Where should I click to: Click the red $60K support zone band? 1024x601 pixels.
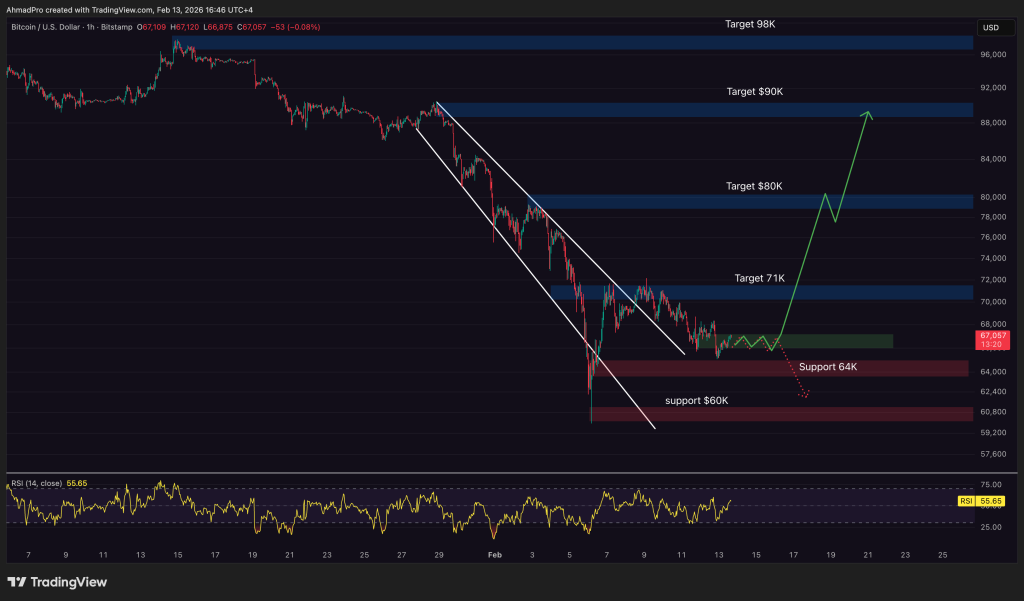[780, 414]
